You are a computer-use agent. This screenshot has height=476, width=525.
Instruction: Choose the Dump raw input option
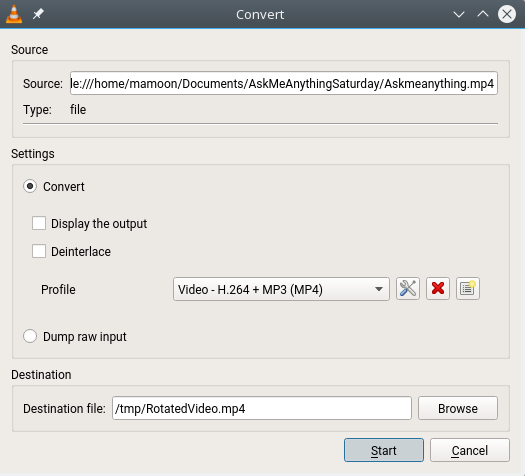point(30,336)
